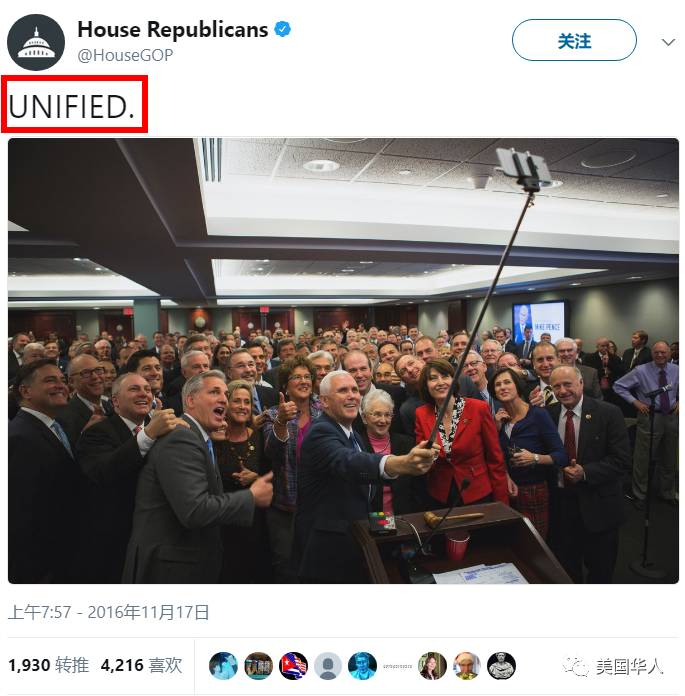View the 4,216 喜欢 likes list
This screenshot has height=696, width=685.
click(141, 665)
